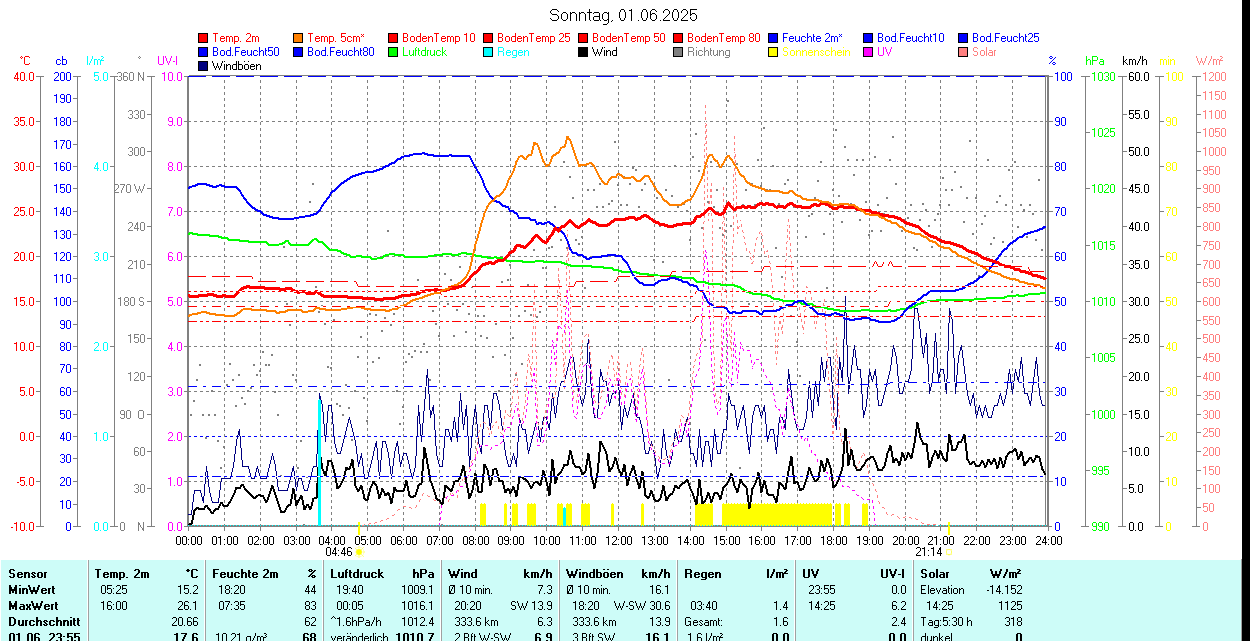Image resolution: width=1250 pixels, height=641 pixels.
Task: Click the 12:00 label on time axis
Action: [619, 541]
